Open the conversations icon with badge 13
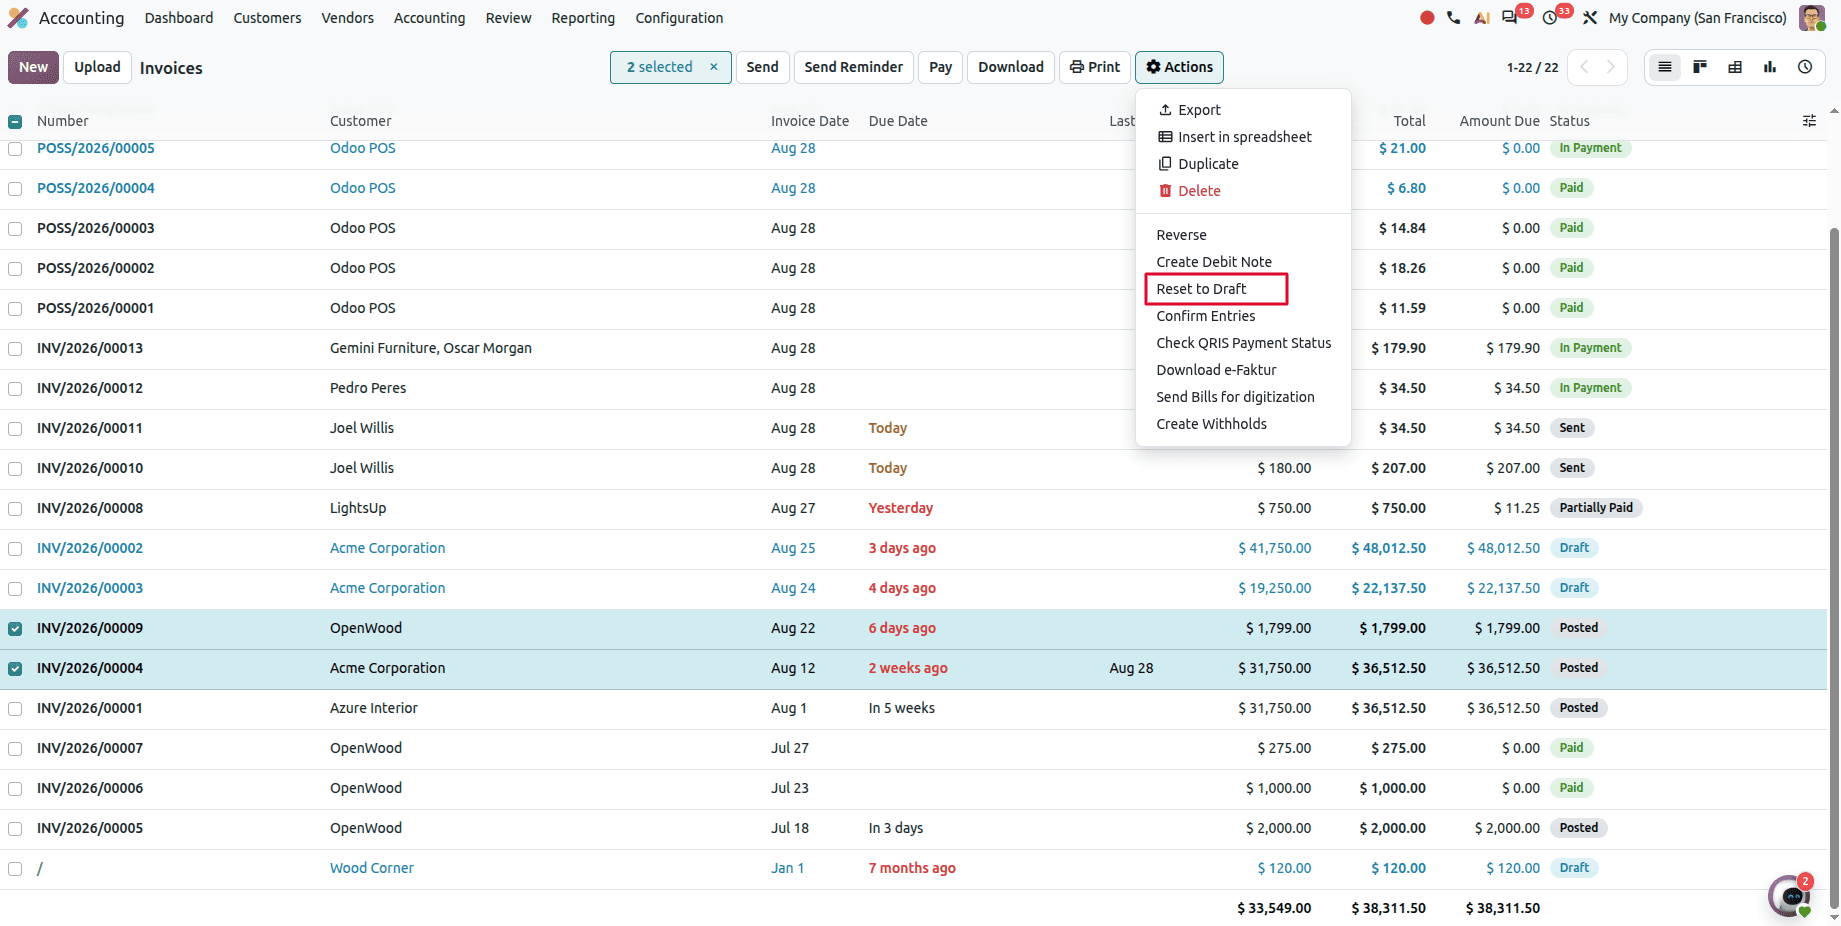Image resolution: width=1841 pixels, height=926 pixels. [x=1511, y=18]
